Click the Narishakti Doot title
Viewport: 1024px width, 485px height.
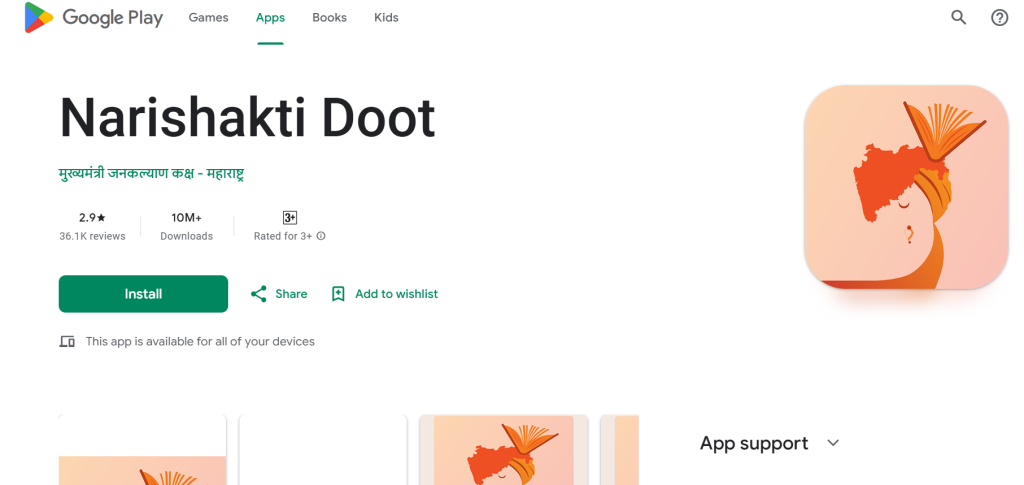[x=248, y=118]
